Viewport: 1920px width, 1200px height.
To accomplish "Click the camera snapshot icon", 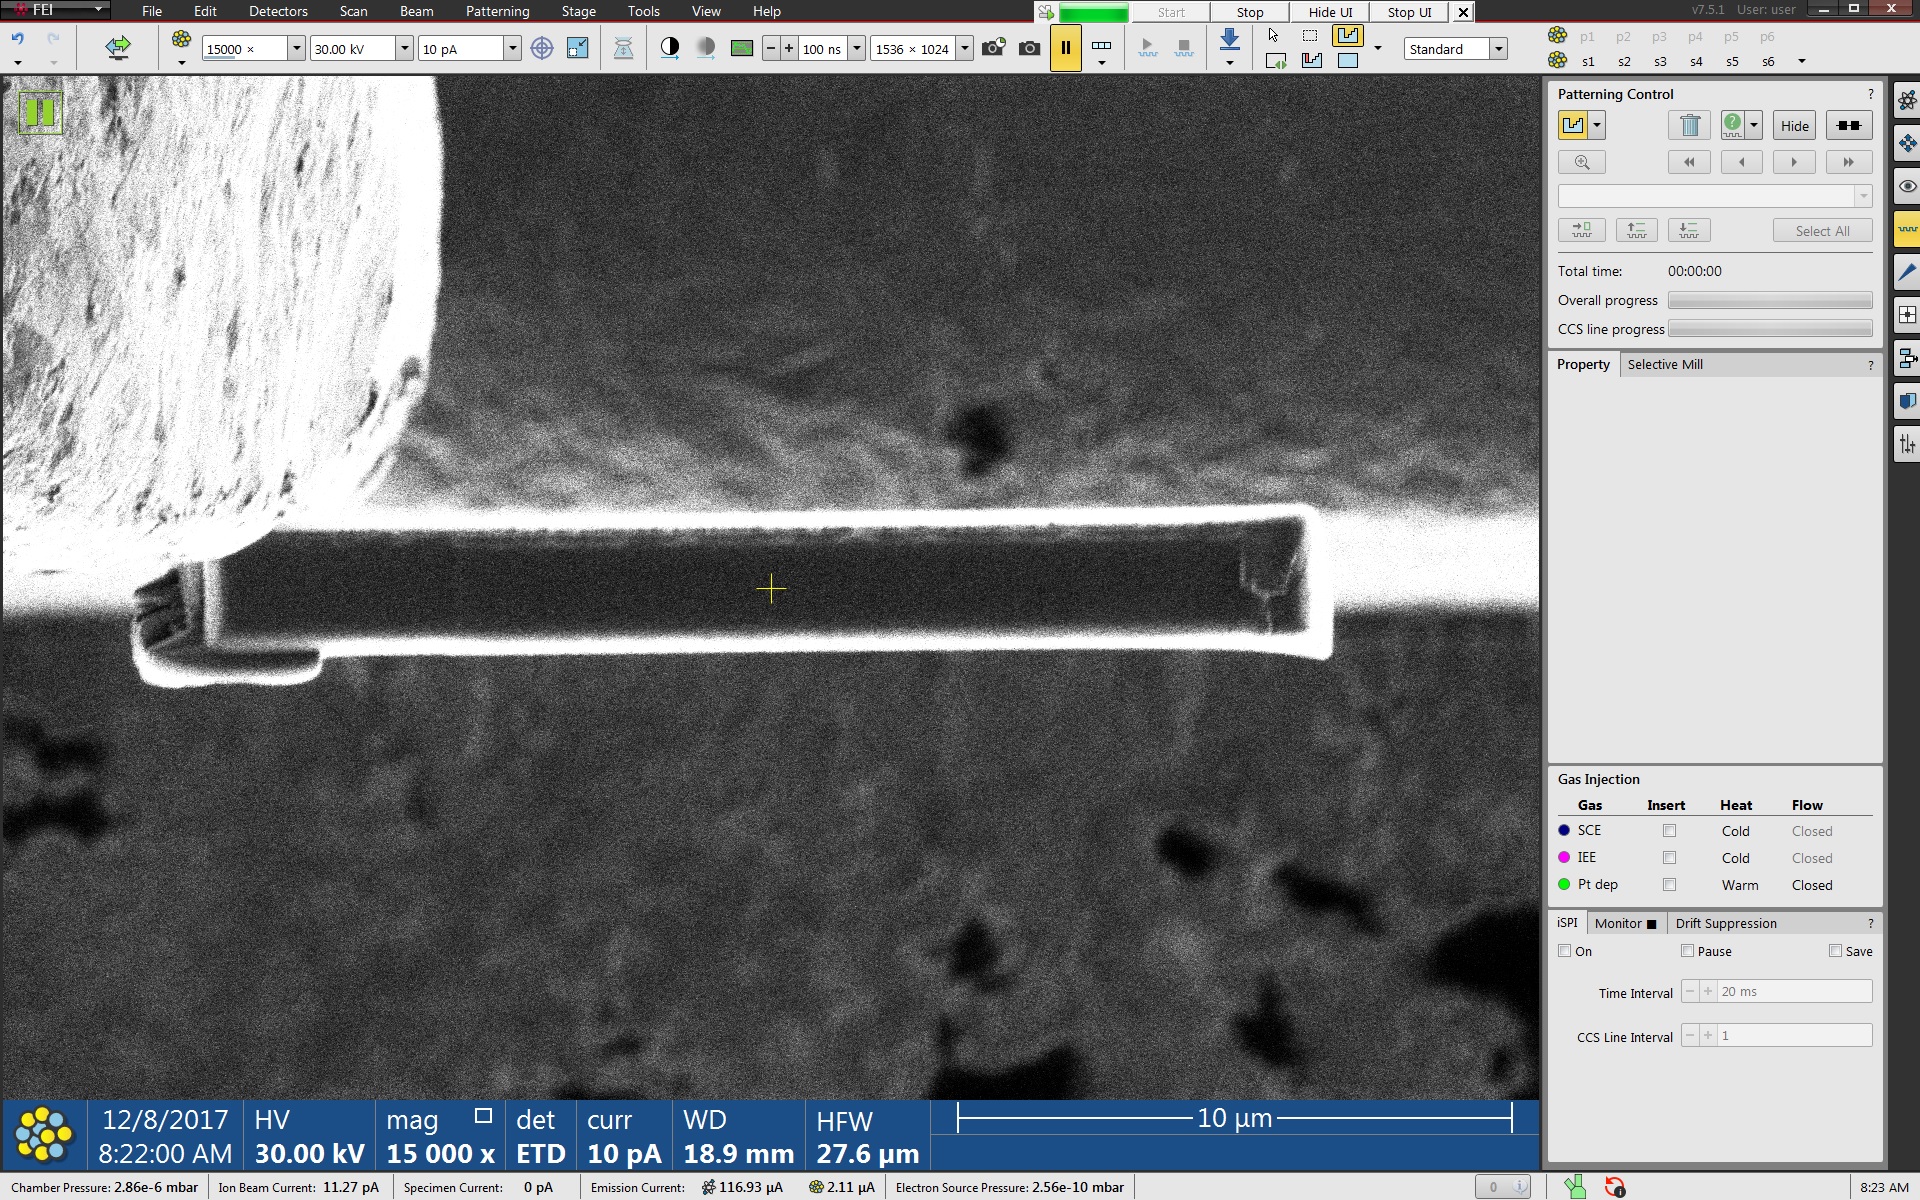I will tap(1029, 48).
